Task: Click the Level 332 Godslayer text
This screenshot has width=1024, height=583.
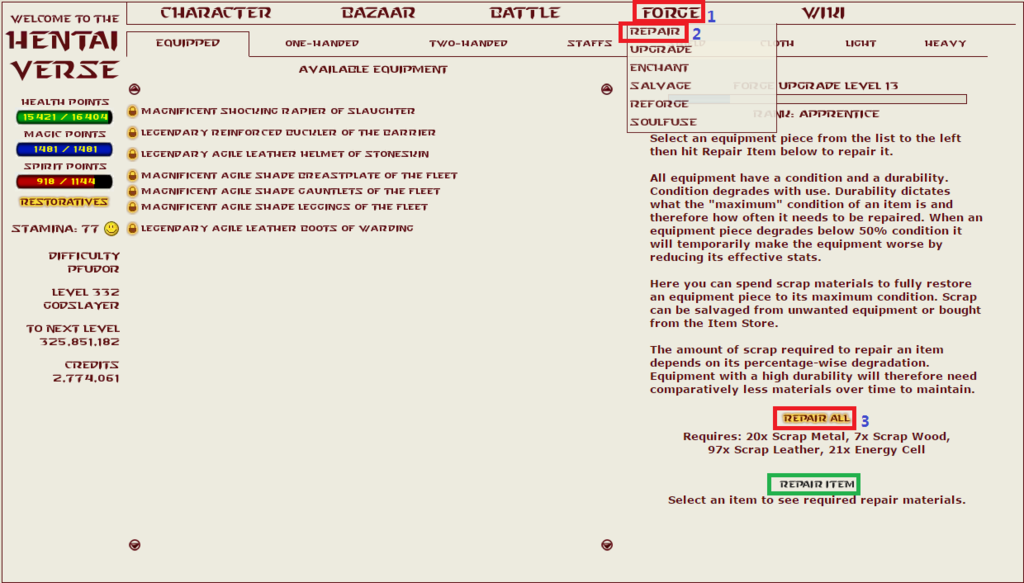Action: pyautogui.click(x=81, y=299)
